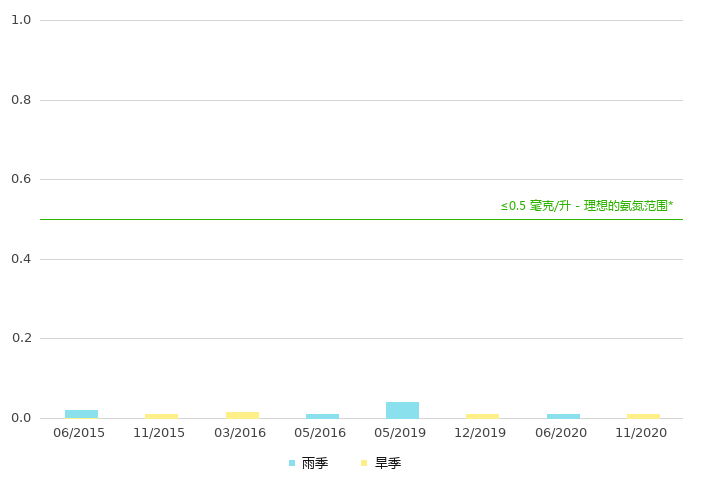Select the yellow bar for 12/2019
The image size is (702, 498).
coord(482,416)
